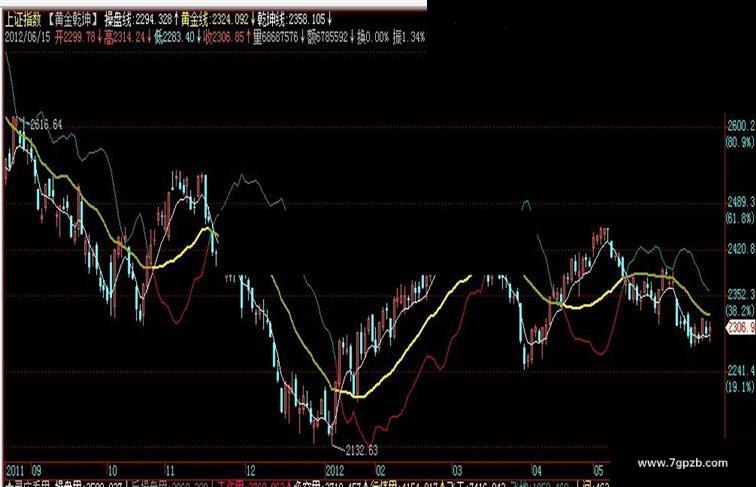Click the 04 month marker on timeline
Screen dimensions: 756x487
click(537, 471)
